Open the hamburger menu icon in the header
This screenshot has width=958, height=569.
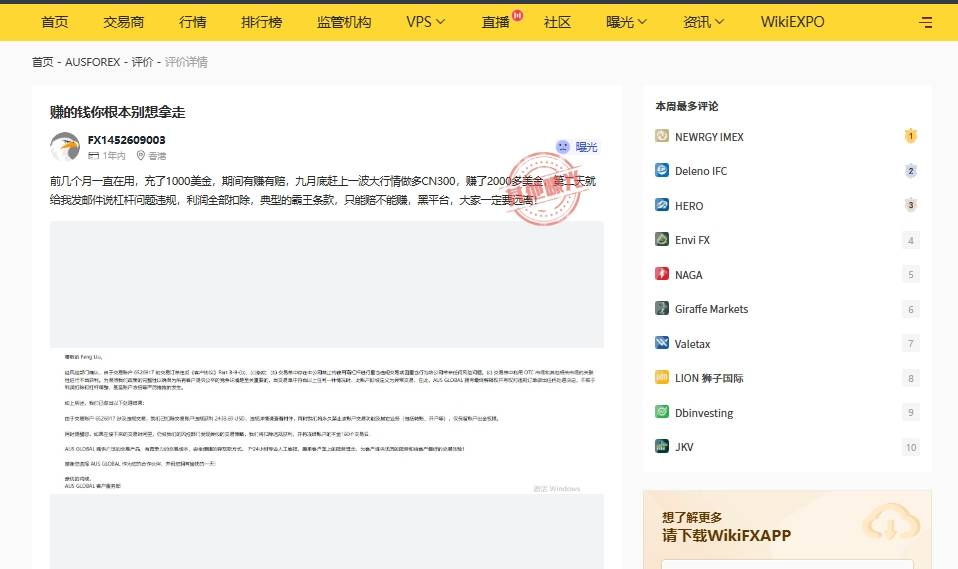(926, 22)
